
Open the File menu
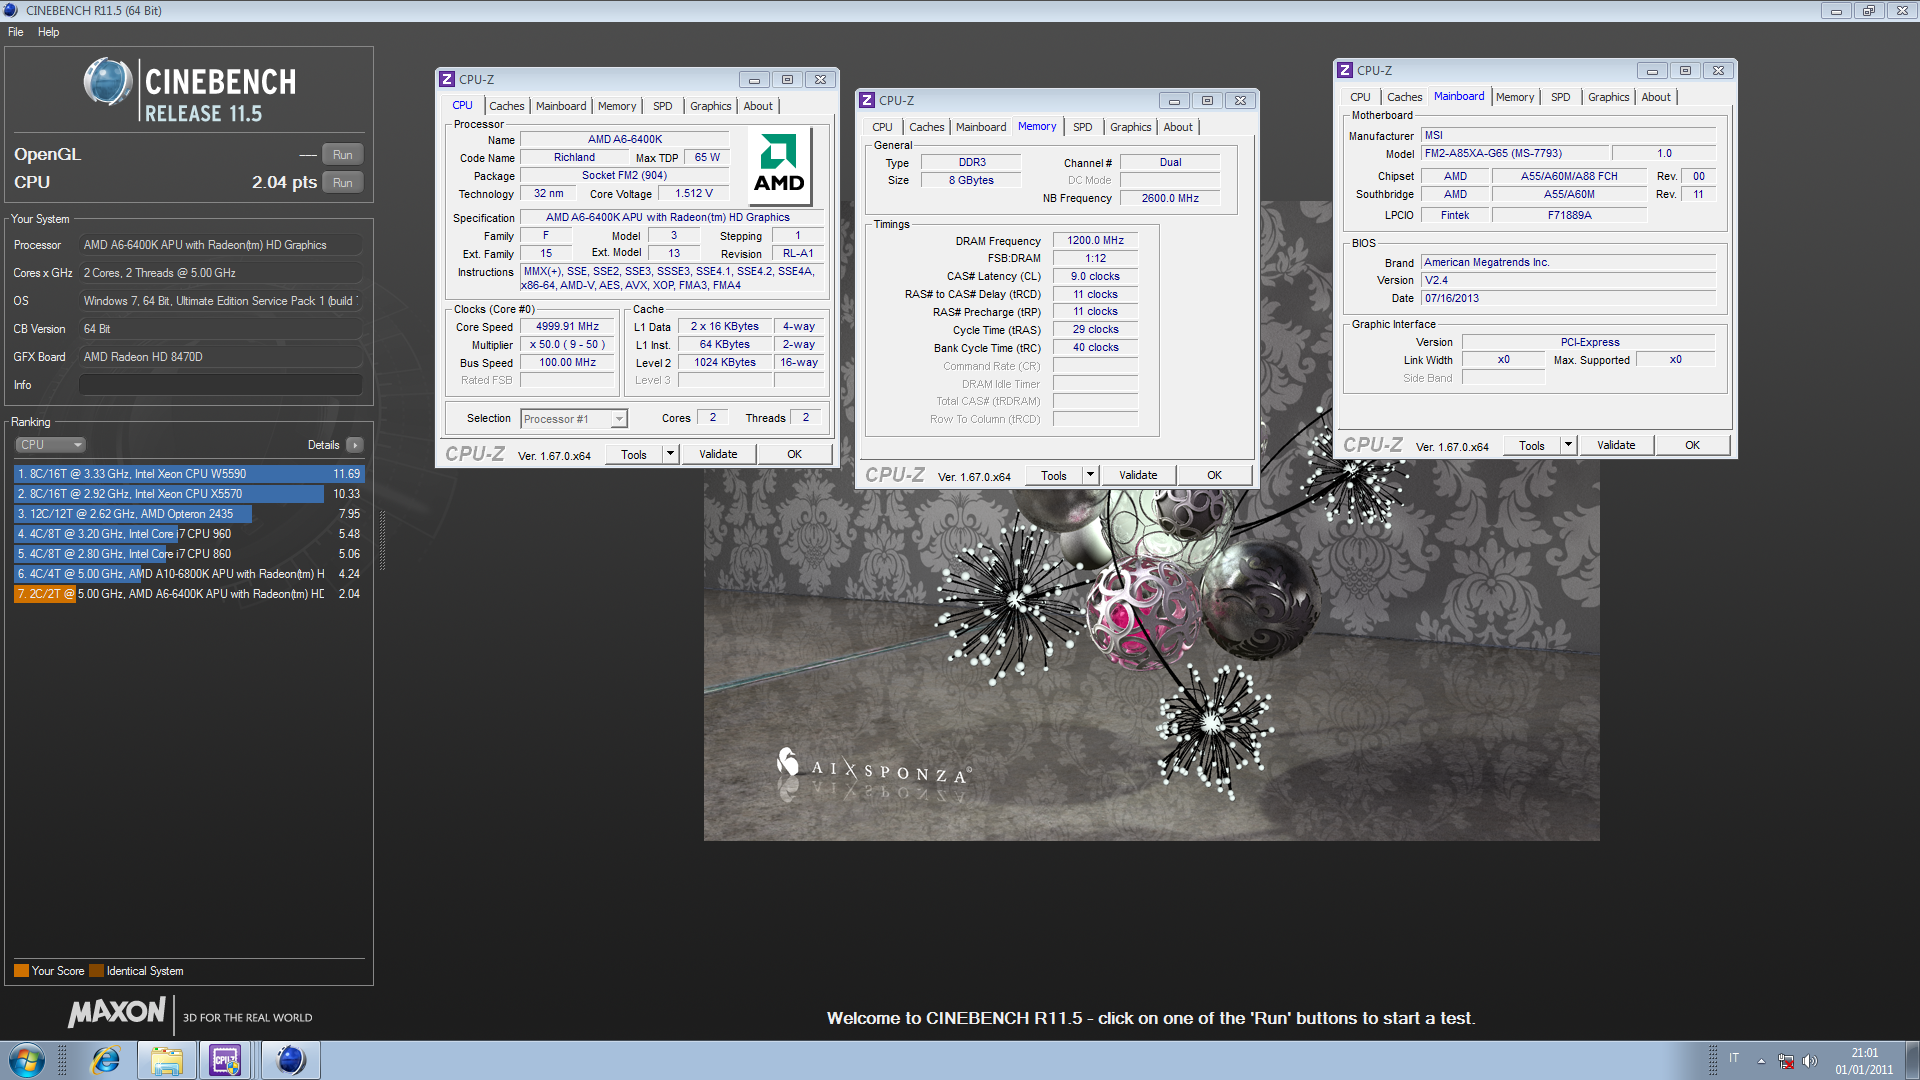point(16,32)
